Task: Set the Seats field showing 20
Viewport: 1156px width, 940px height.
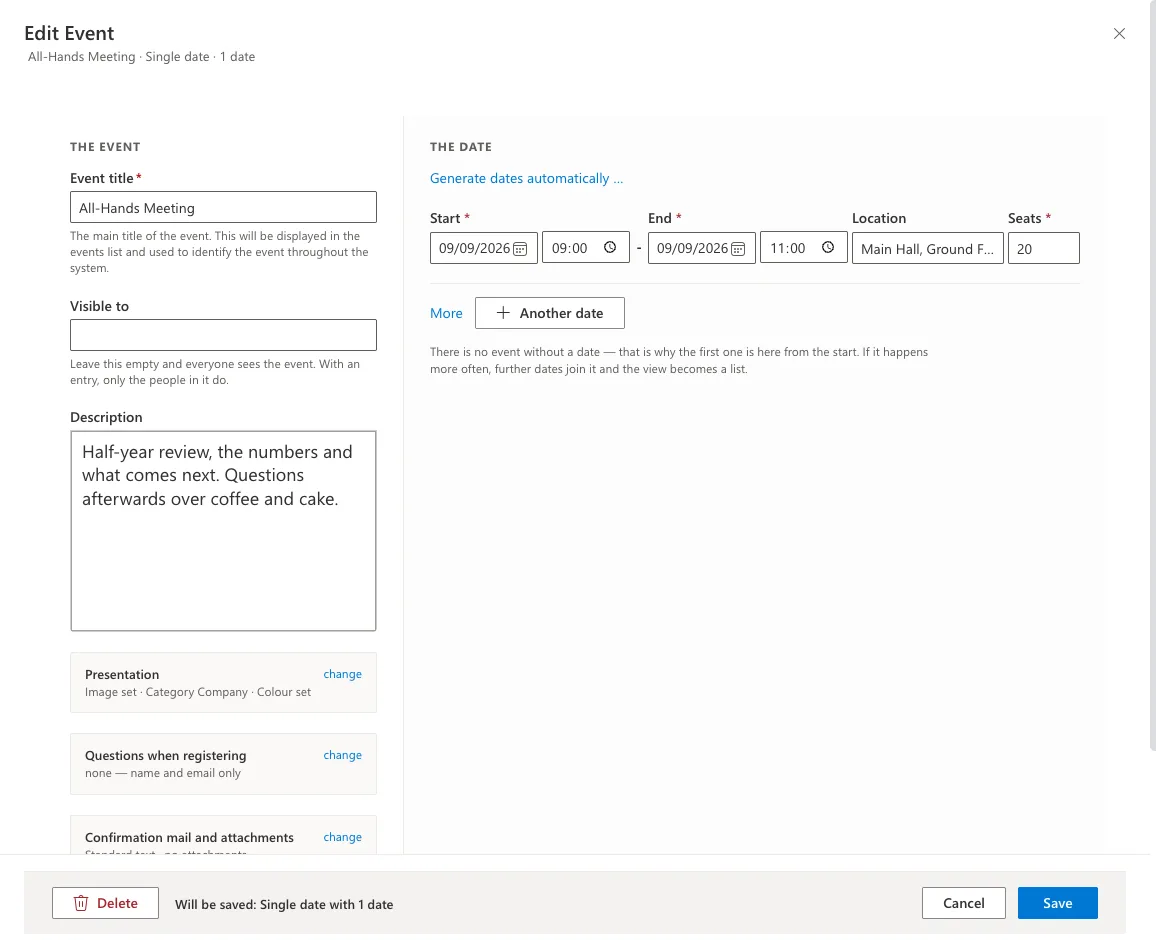Action: (1043, 248)
